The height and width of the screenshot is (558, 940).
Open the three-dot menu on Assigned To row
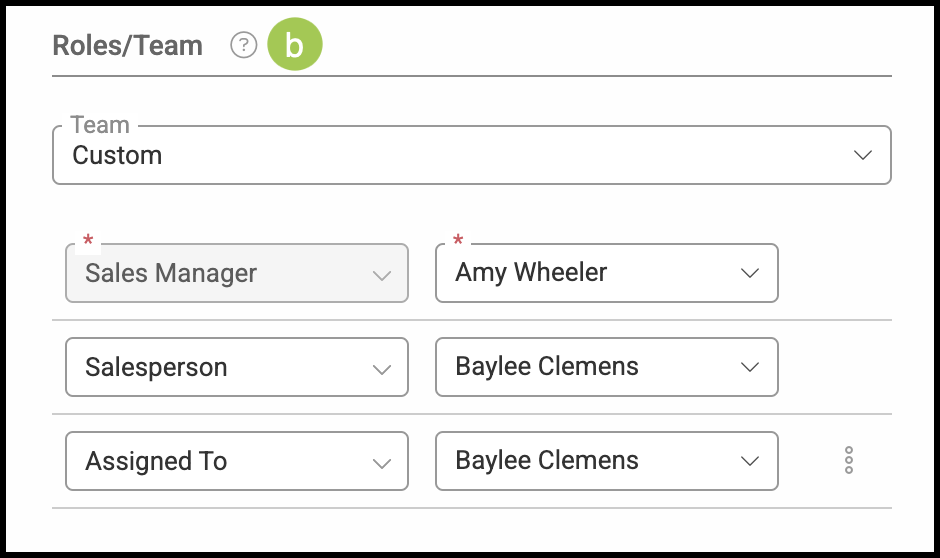(x=848, y=460)
